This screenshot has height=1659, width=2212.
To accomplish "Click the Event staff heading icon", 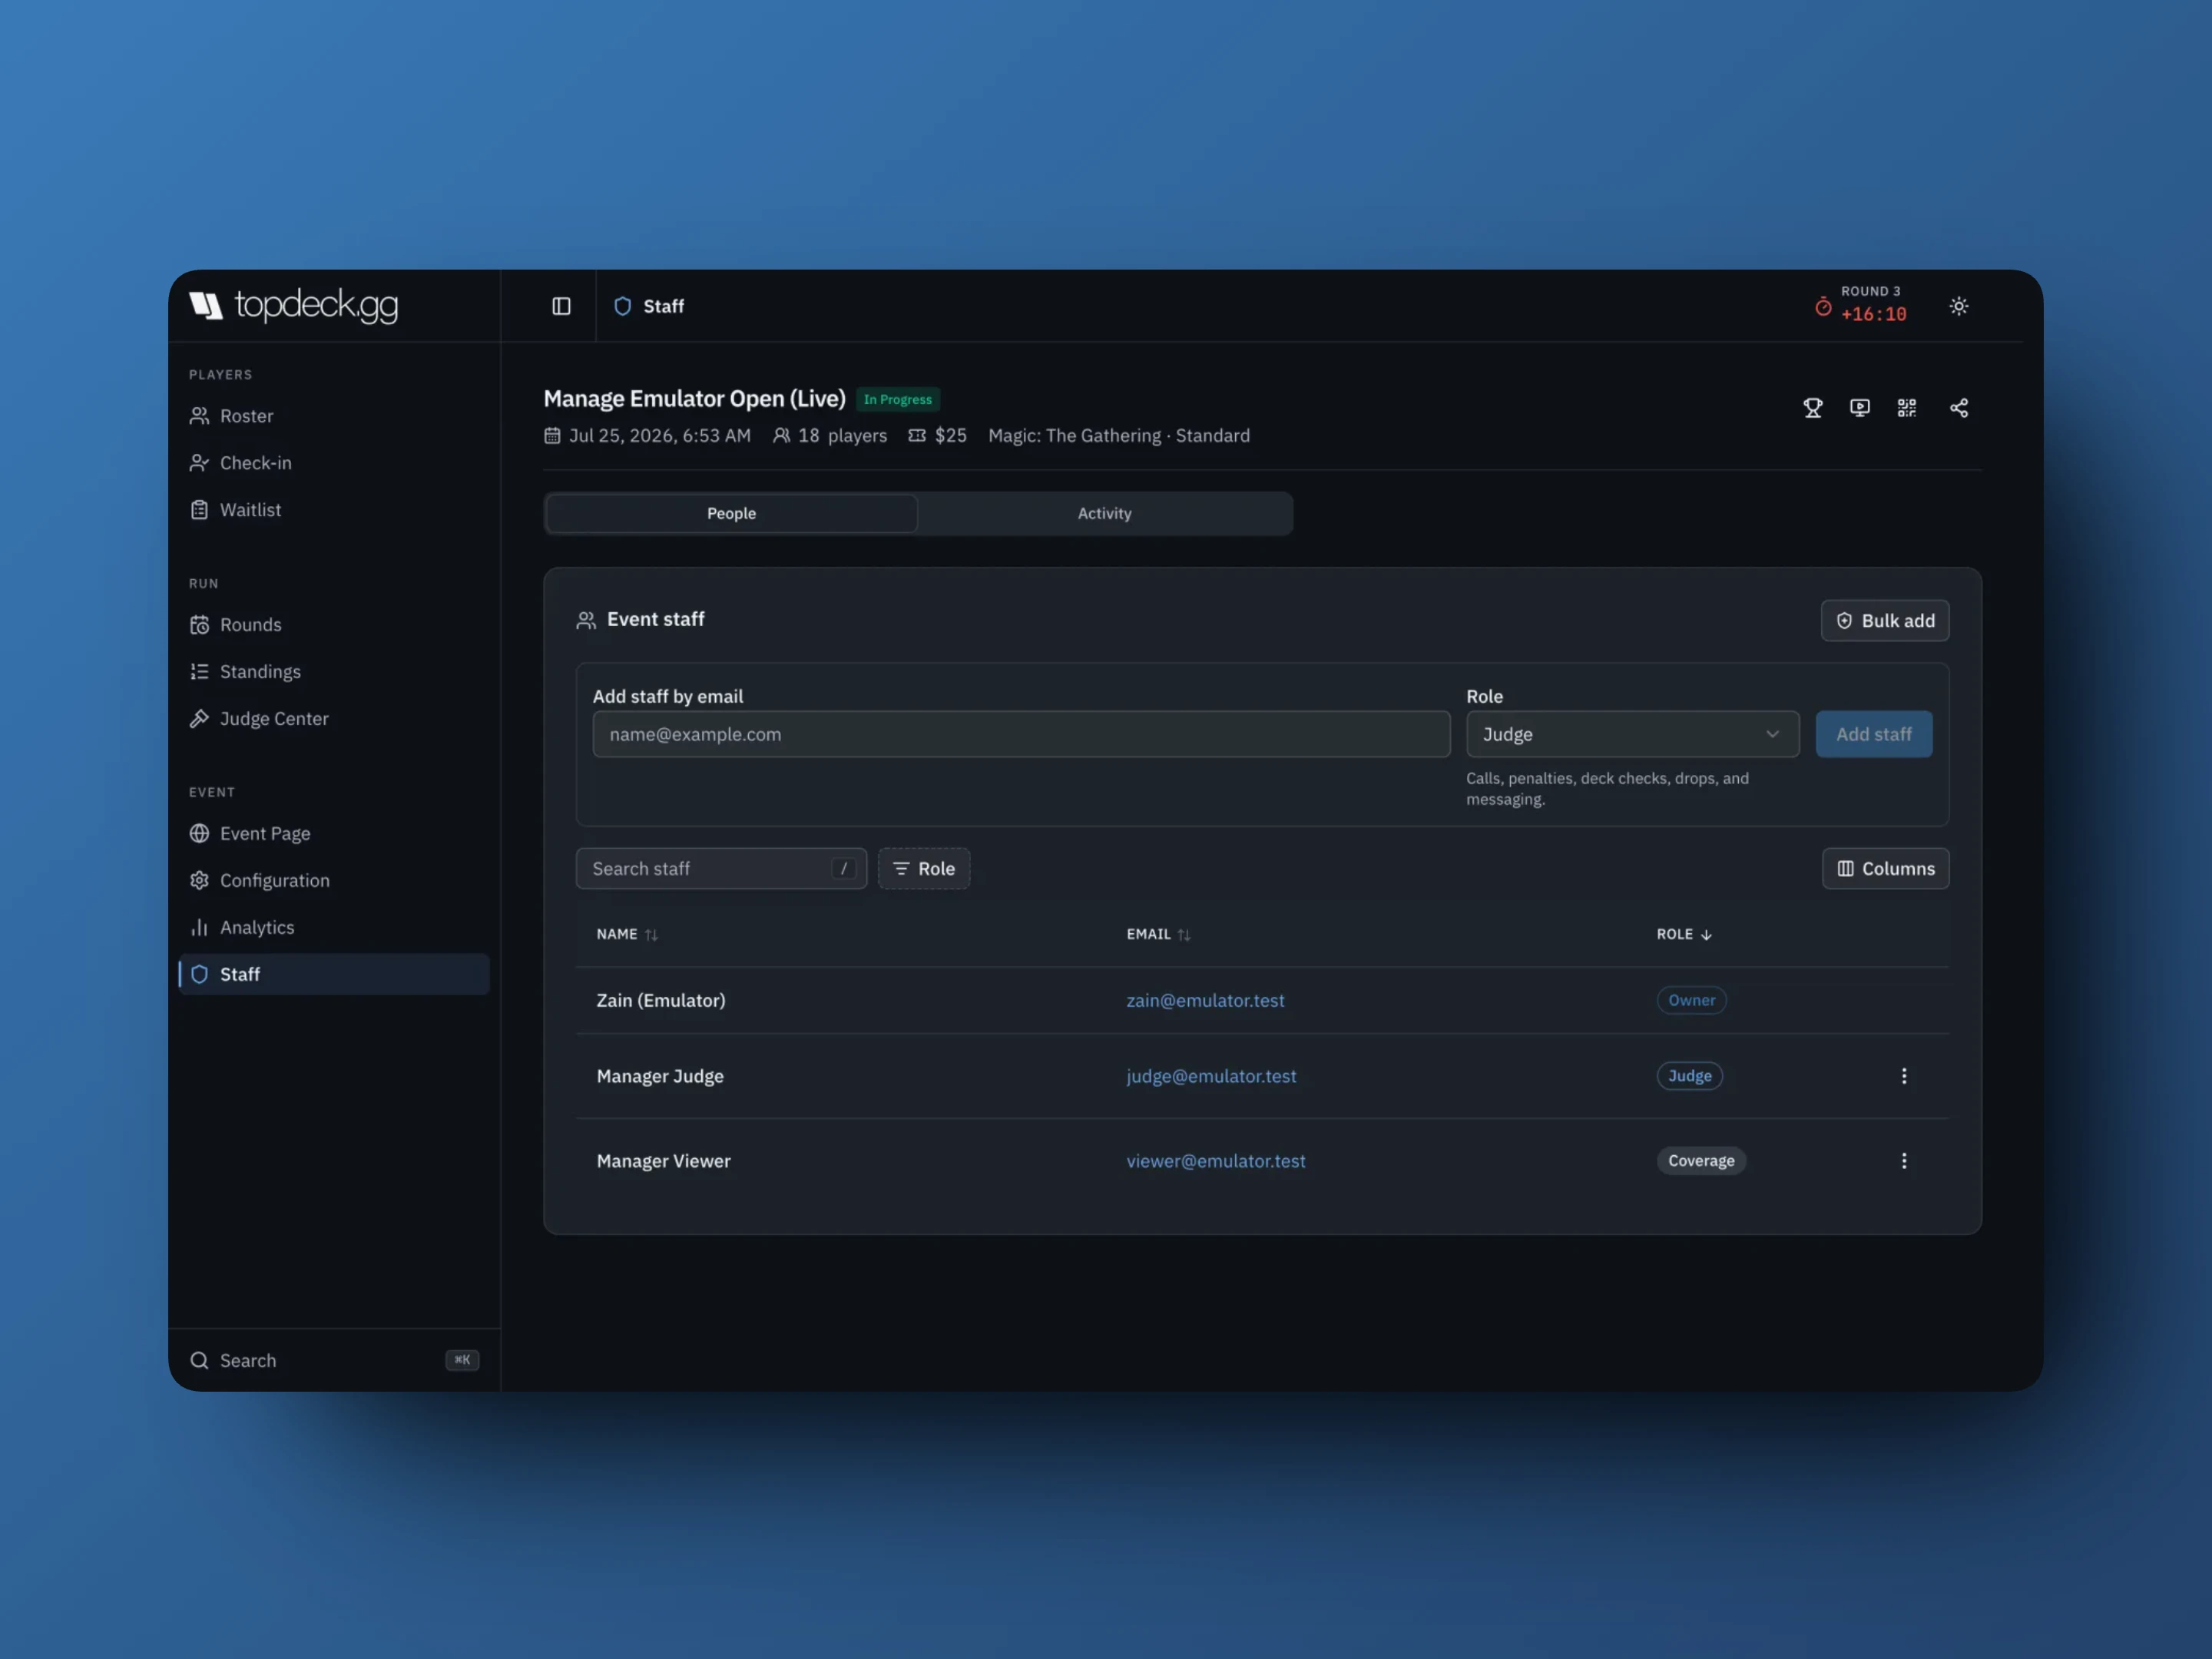I will click(586, 621).
